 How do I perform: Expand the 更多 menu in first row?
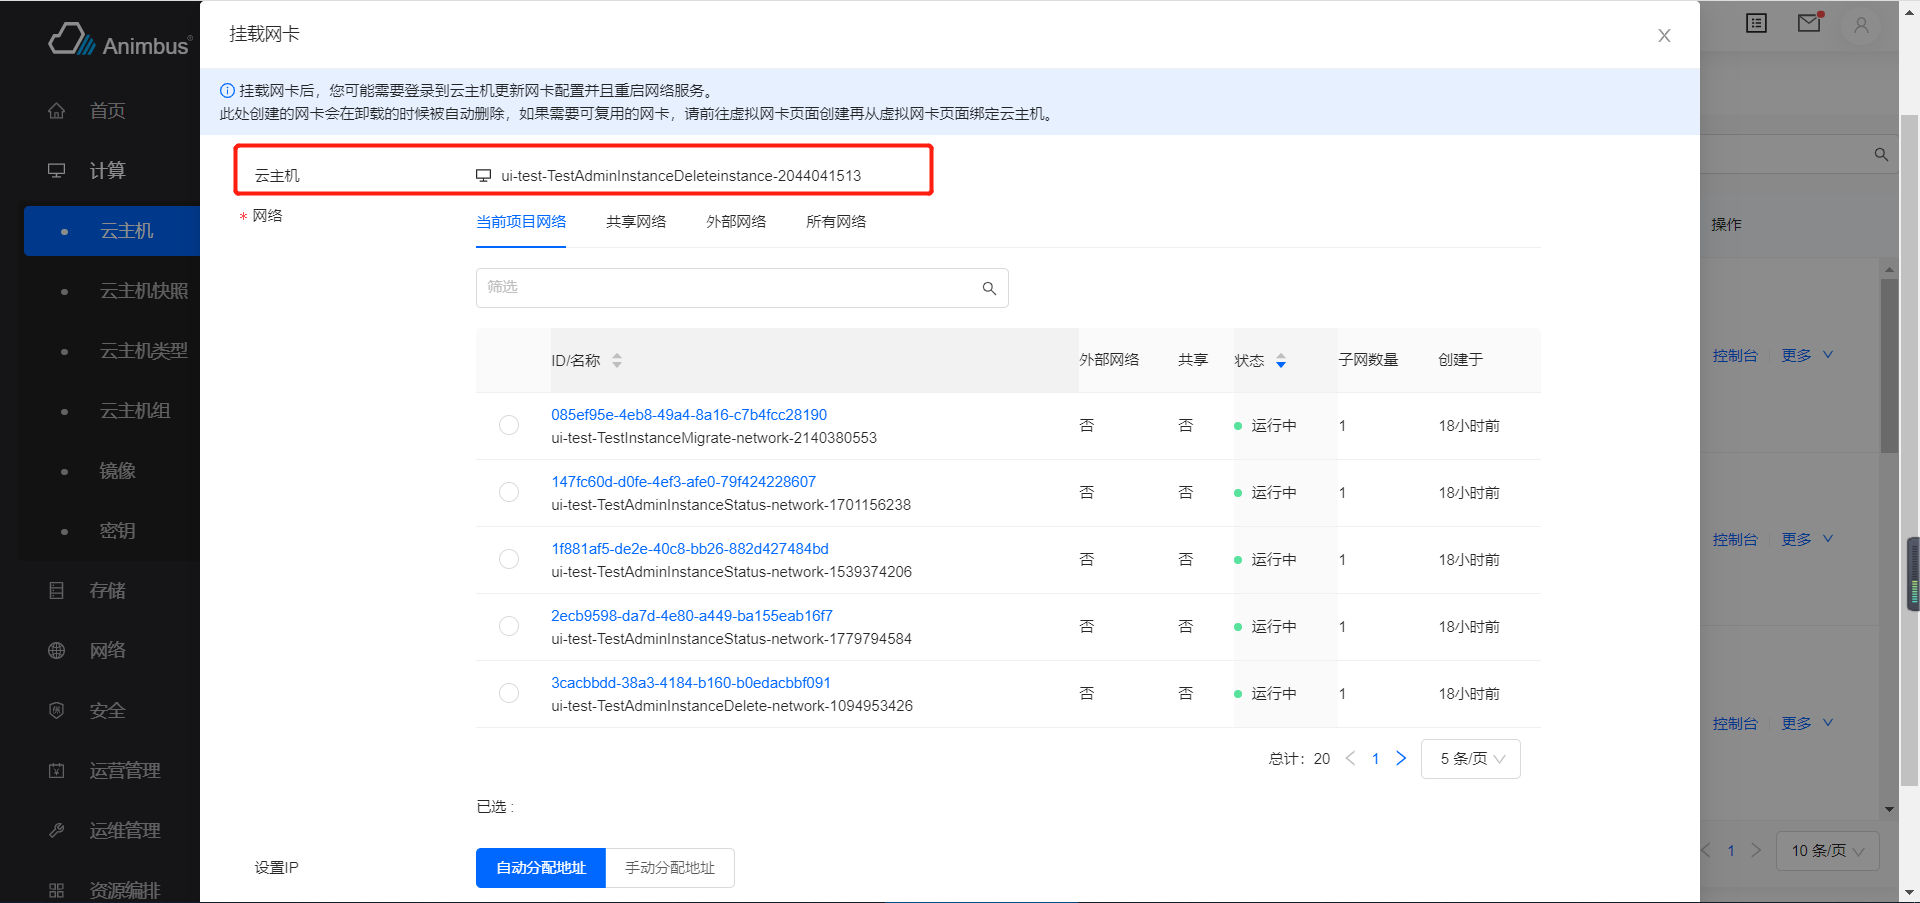(x=1807, y=356)
